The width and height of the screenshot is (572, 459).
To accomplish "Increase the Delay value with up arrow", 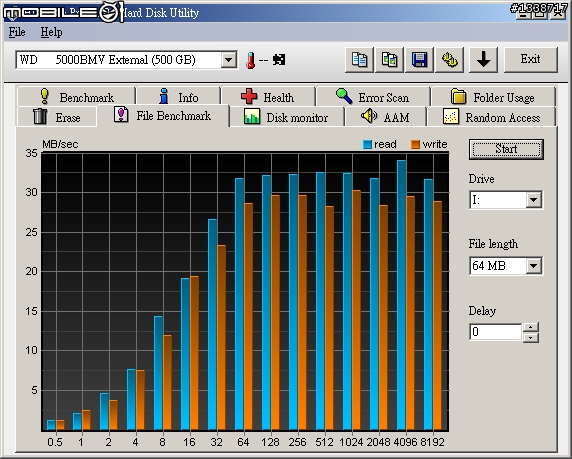I will click(531, 327).
